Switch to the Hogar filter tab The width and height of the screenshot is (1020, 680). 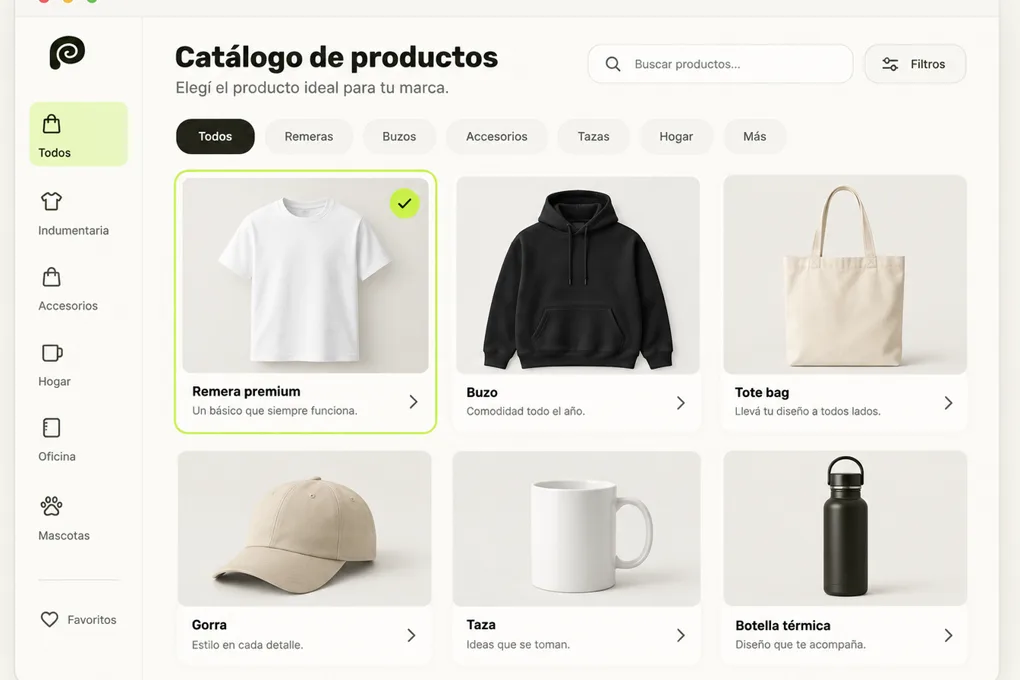(x=676, y=137)
